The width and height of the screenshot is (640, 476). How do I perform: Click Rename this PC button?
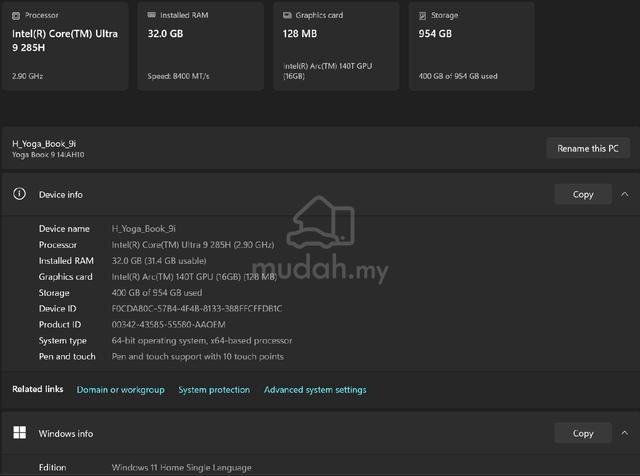pyautogui.click(x=588, y=148)
